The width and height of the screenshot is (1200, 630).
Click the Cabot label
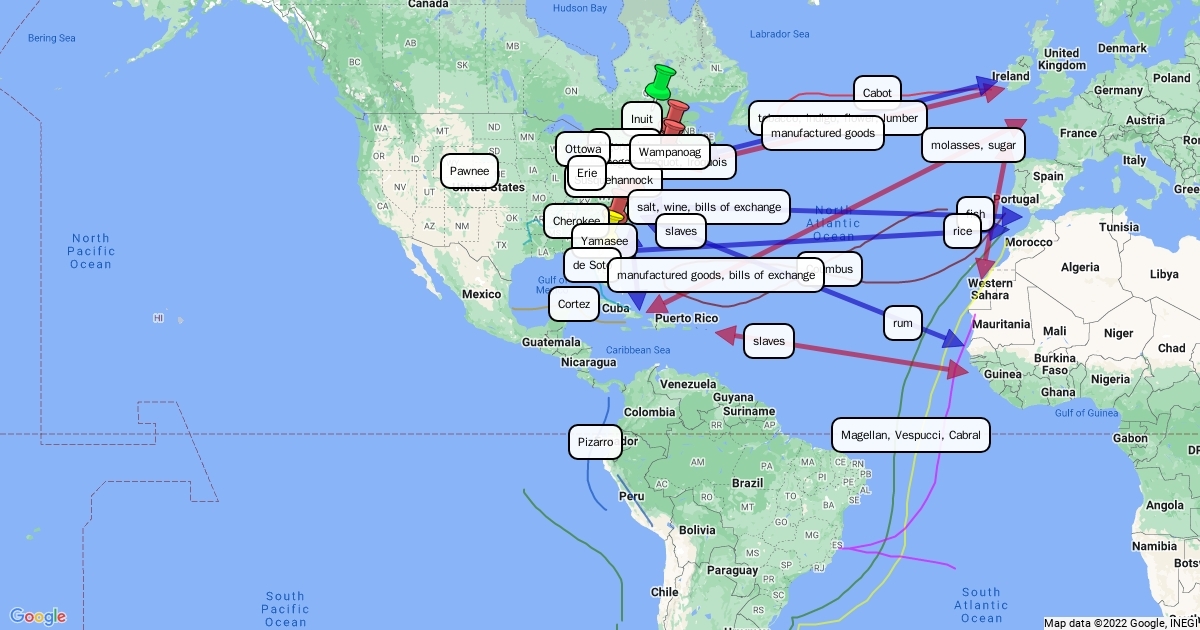(877, 93)
